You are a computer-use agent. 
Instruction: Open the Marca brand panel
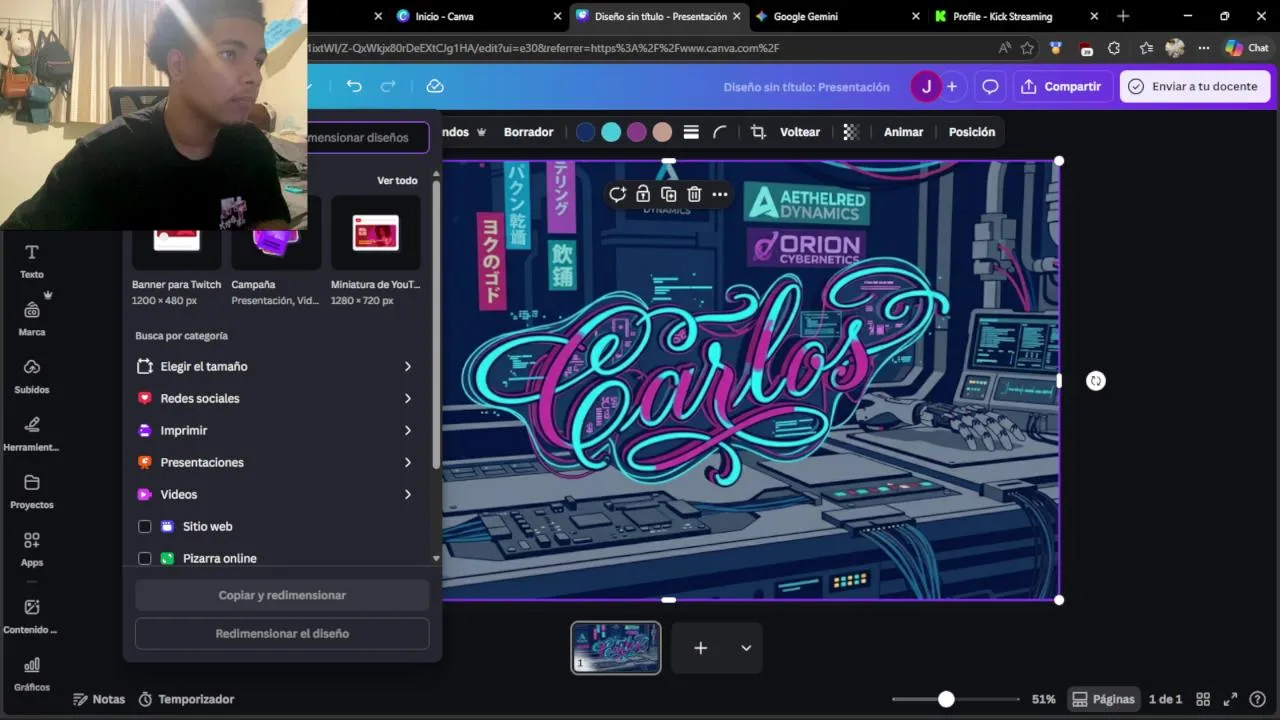(x=32, y=318)
